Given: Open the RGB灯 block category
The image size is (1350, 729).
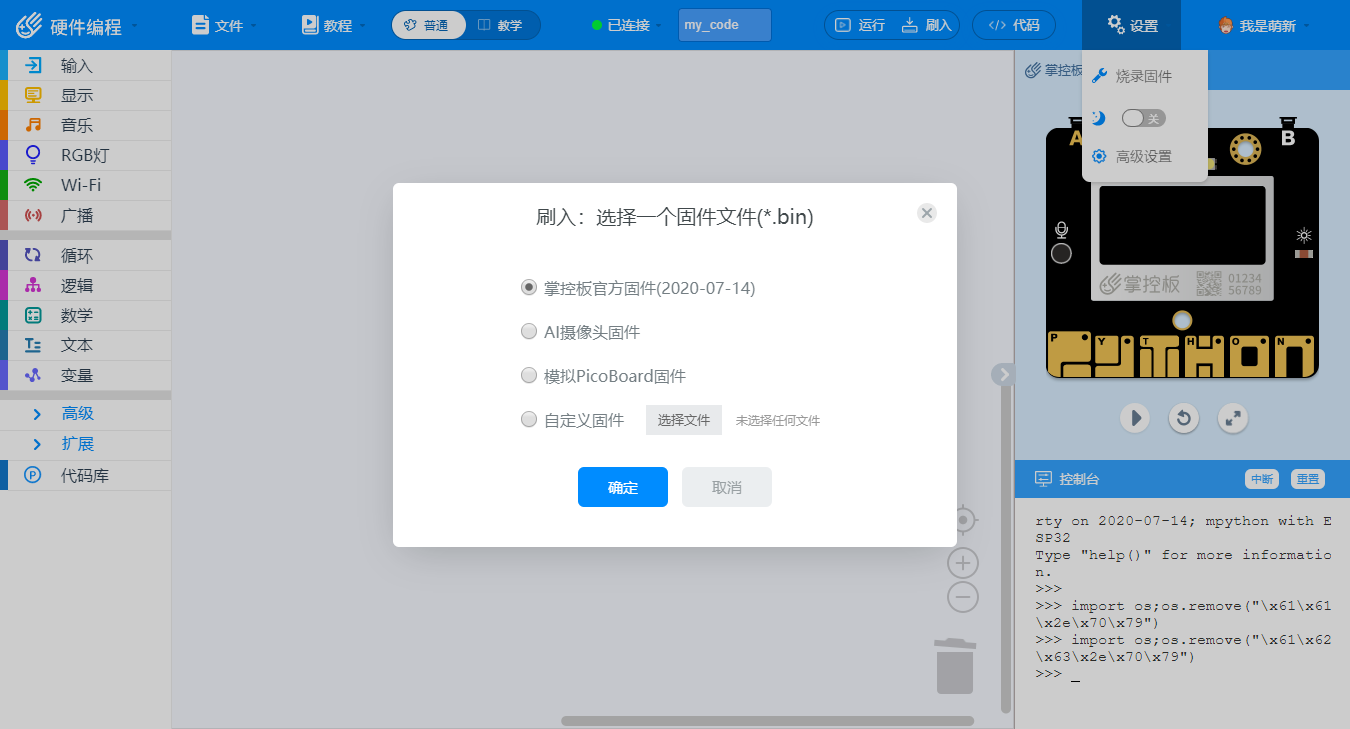Looking at the screenshot, I should [x=85, y=155].
